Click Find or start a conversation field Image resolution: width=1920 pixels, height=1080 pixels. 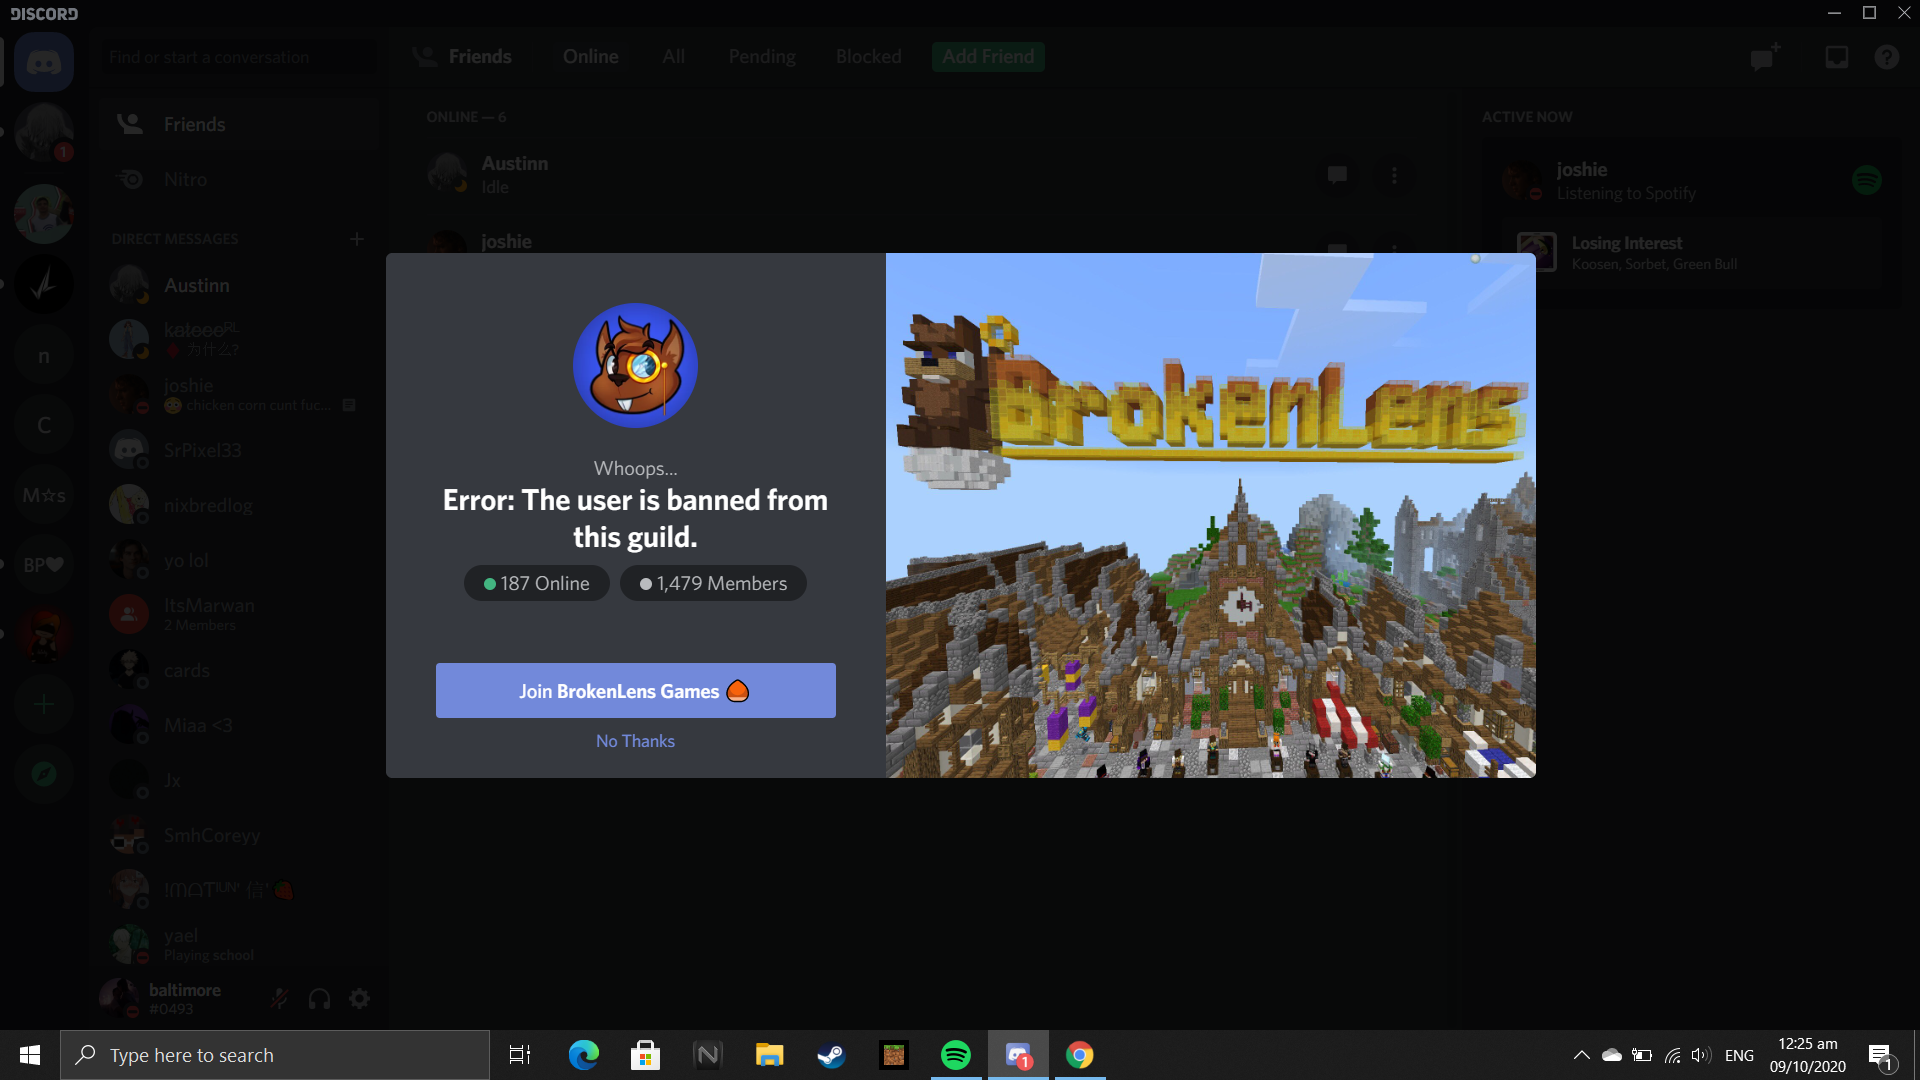pos(240,57)
